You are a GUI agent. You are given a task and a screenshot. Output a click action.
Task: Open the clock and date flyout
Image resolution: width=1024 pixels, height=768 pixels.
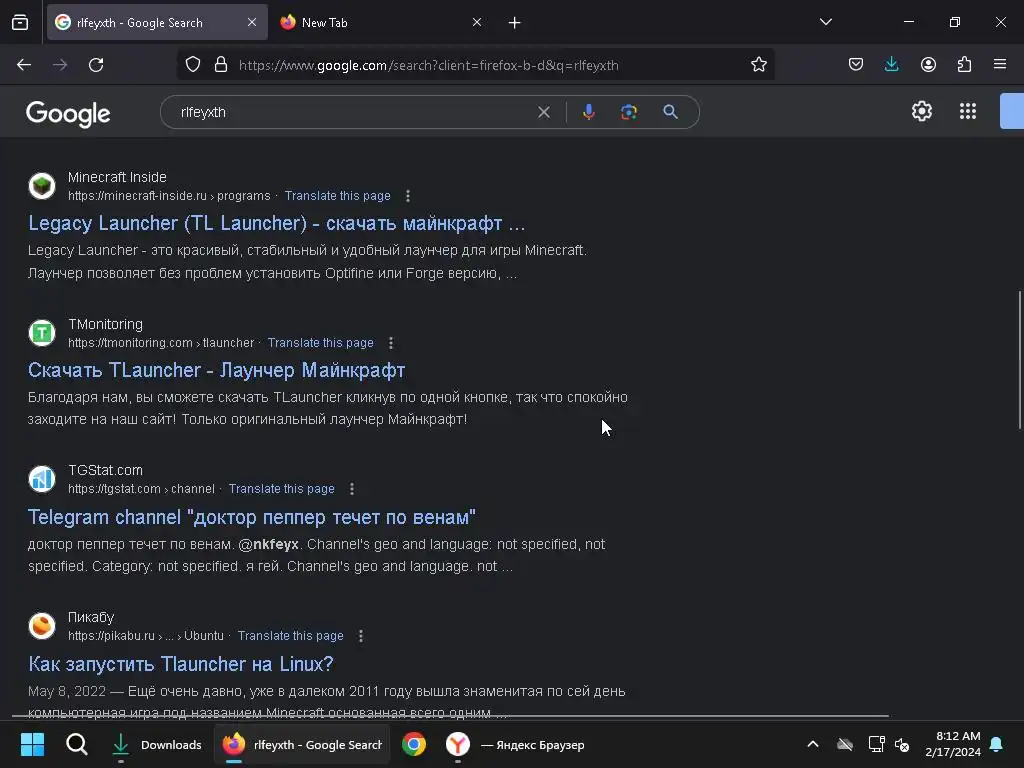[x=953, y=744]
